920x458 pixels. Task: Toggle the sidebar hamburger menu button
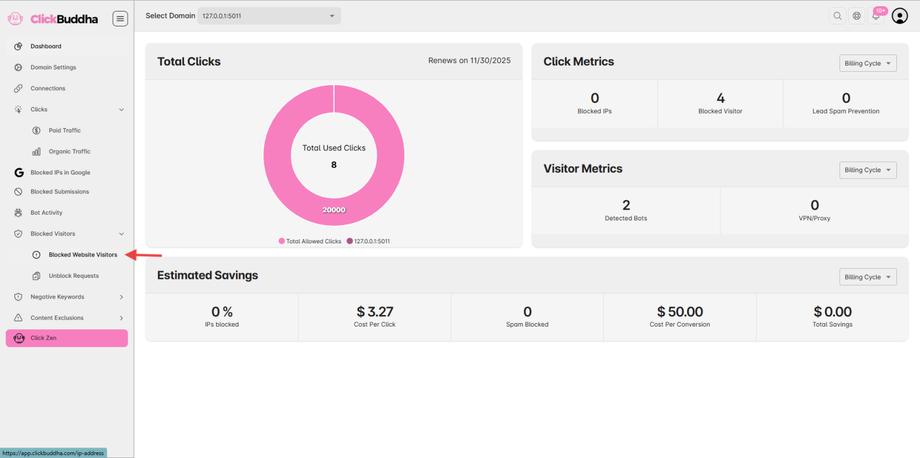click(x=120, y=19)
